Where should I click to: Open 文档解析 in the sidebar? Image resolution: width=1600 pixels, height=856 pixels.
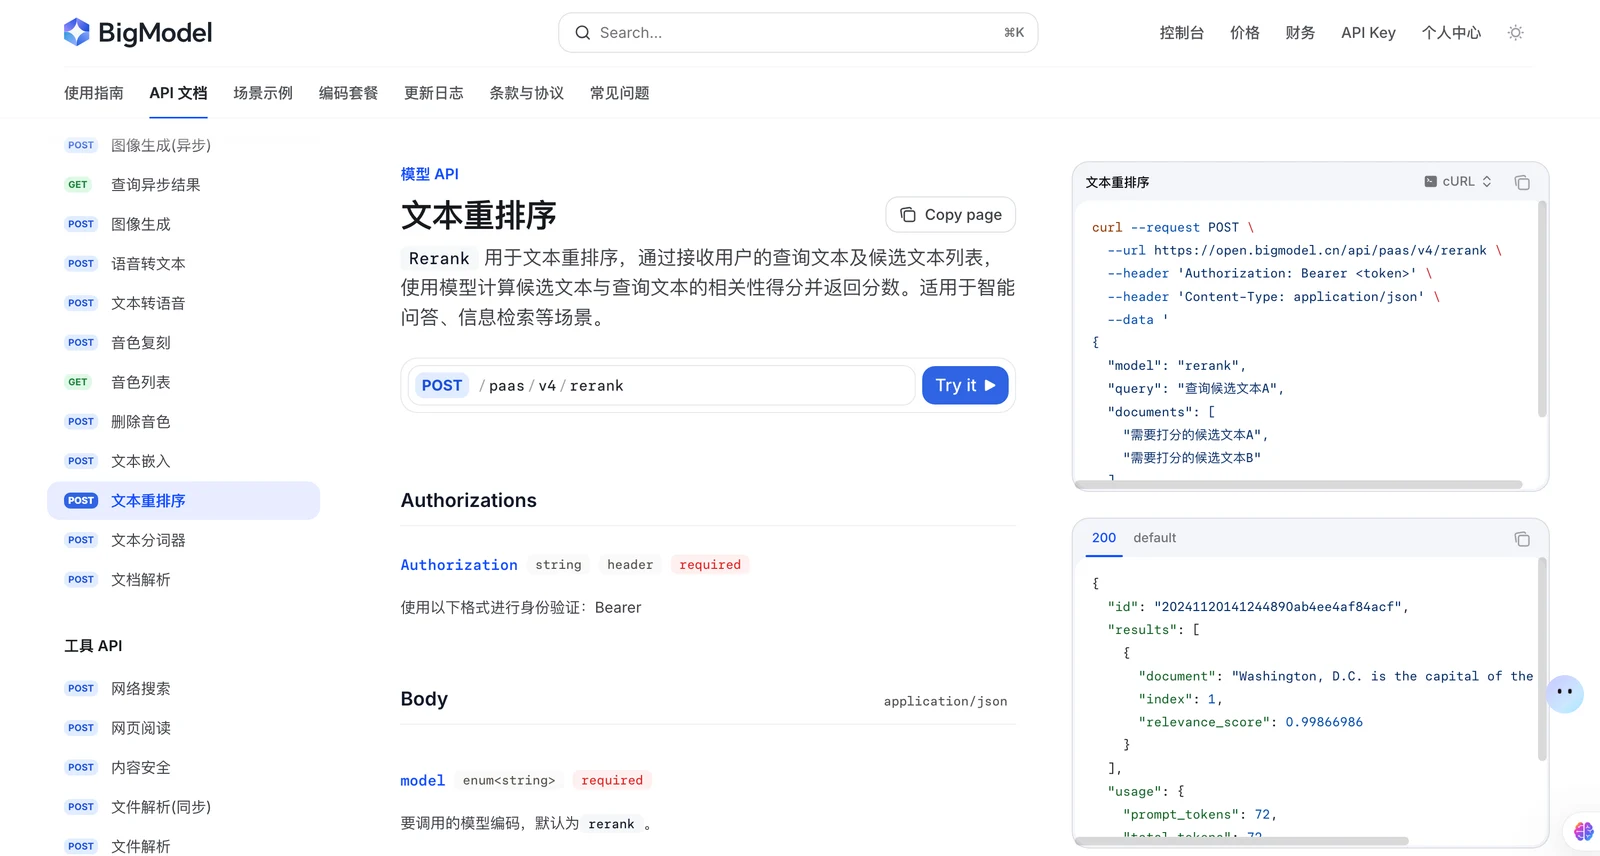(183, 580)
